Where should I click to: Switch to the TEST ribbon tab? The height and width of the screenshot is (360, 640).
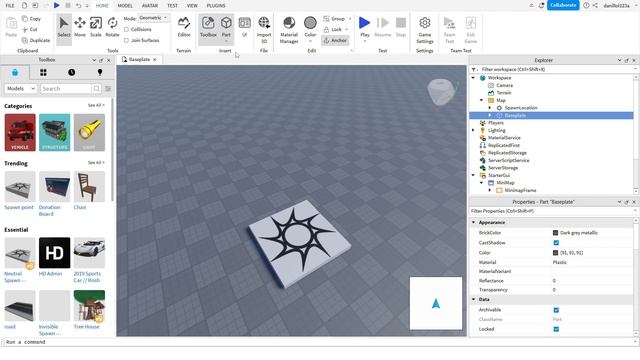coord(172,6)
